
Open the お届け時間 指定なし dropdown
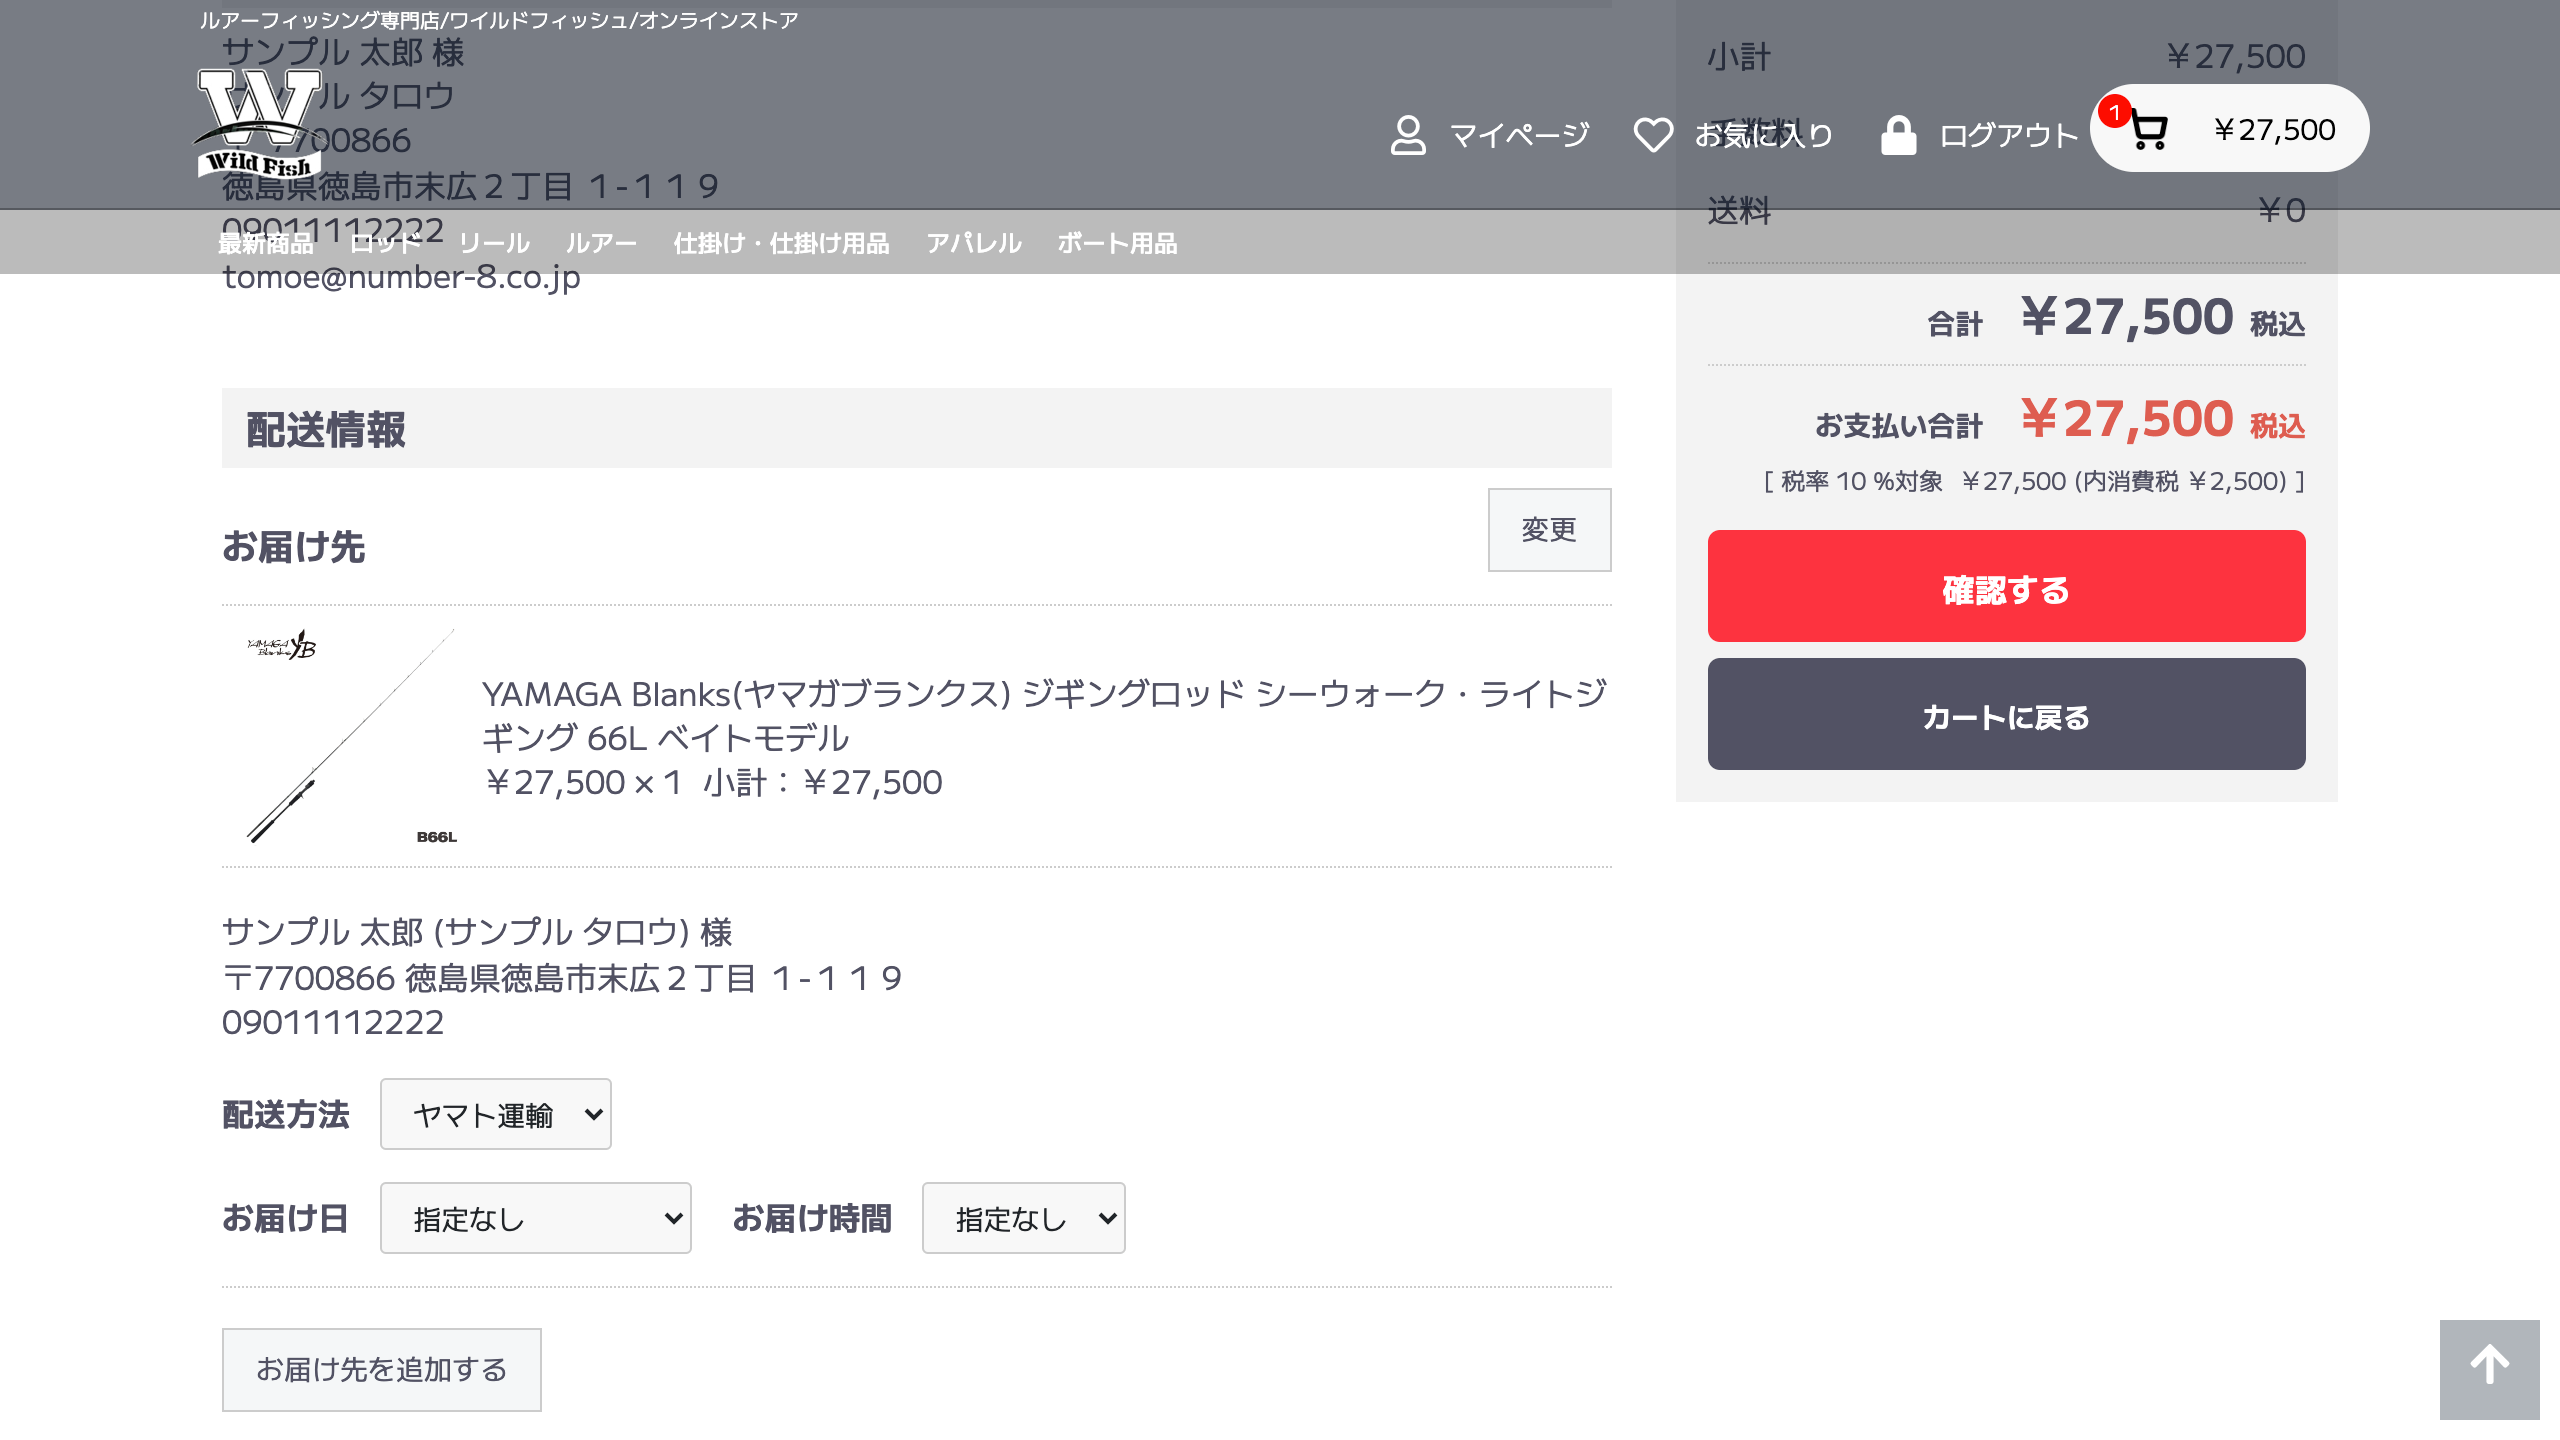click(1023, 1218)
